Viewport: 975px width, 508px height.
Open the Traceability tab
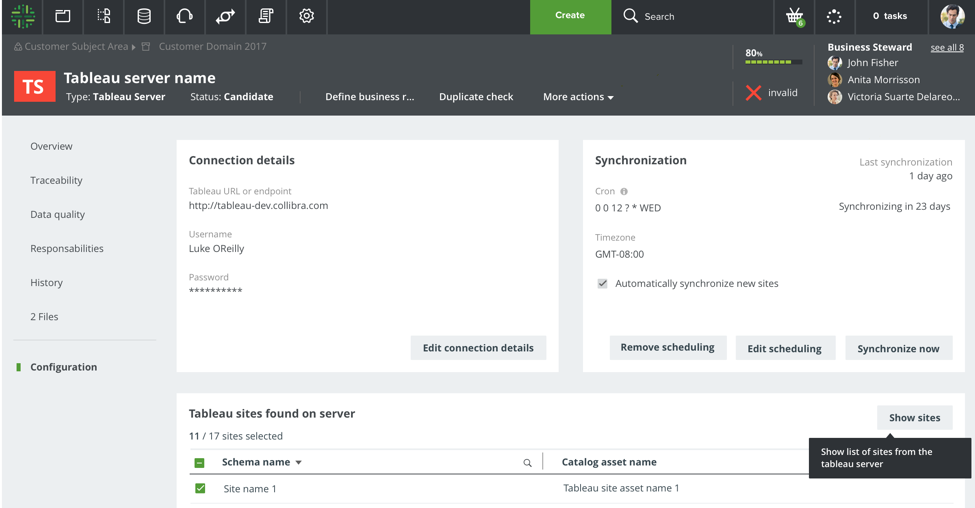pyautogui.click(x=56, y=180)
